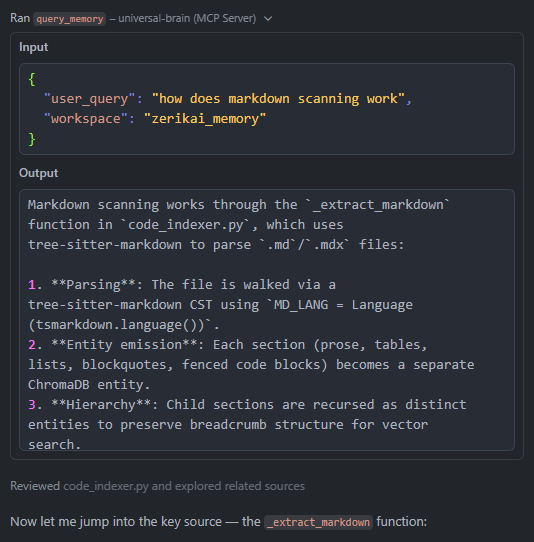
Task: Click the universal-brain (MCP Server) label
Action: (187, 18)
